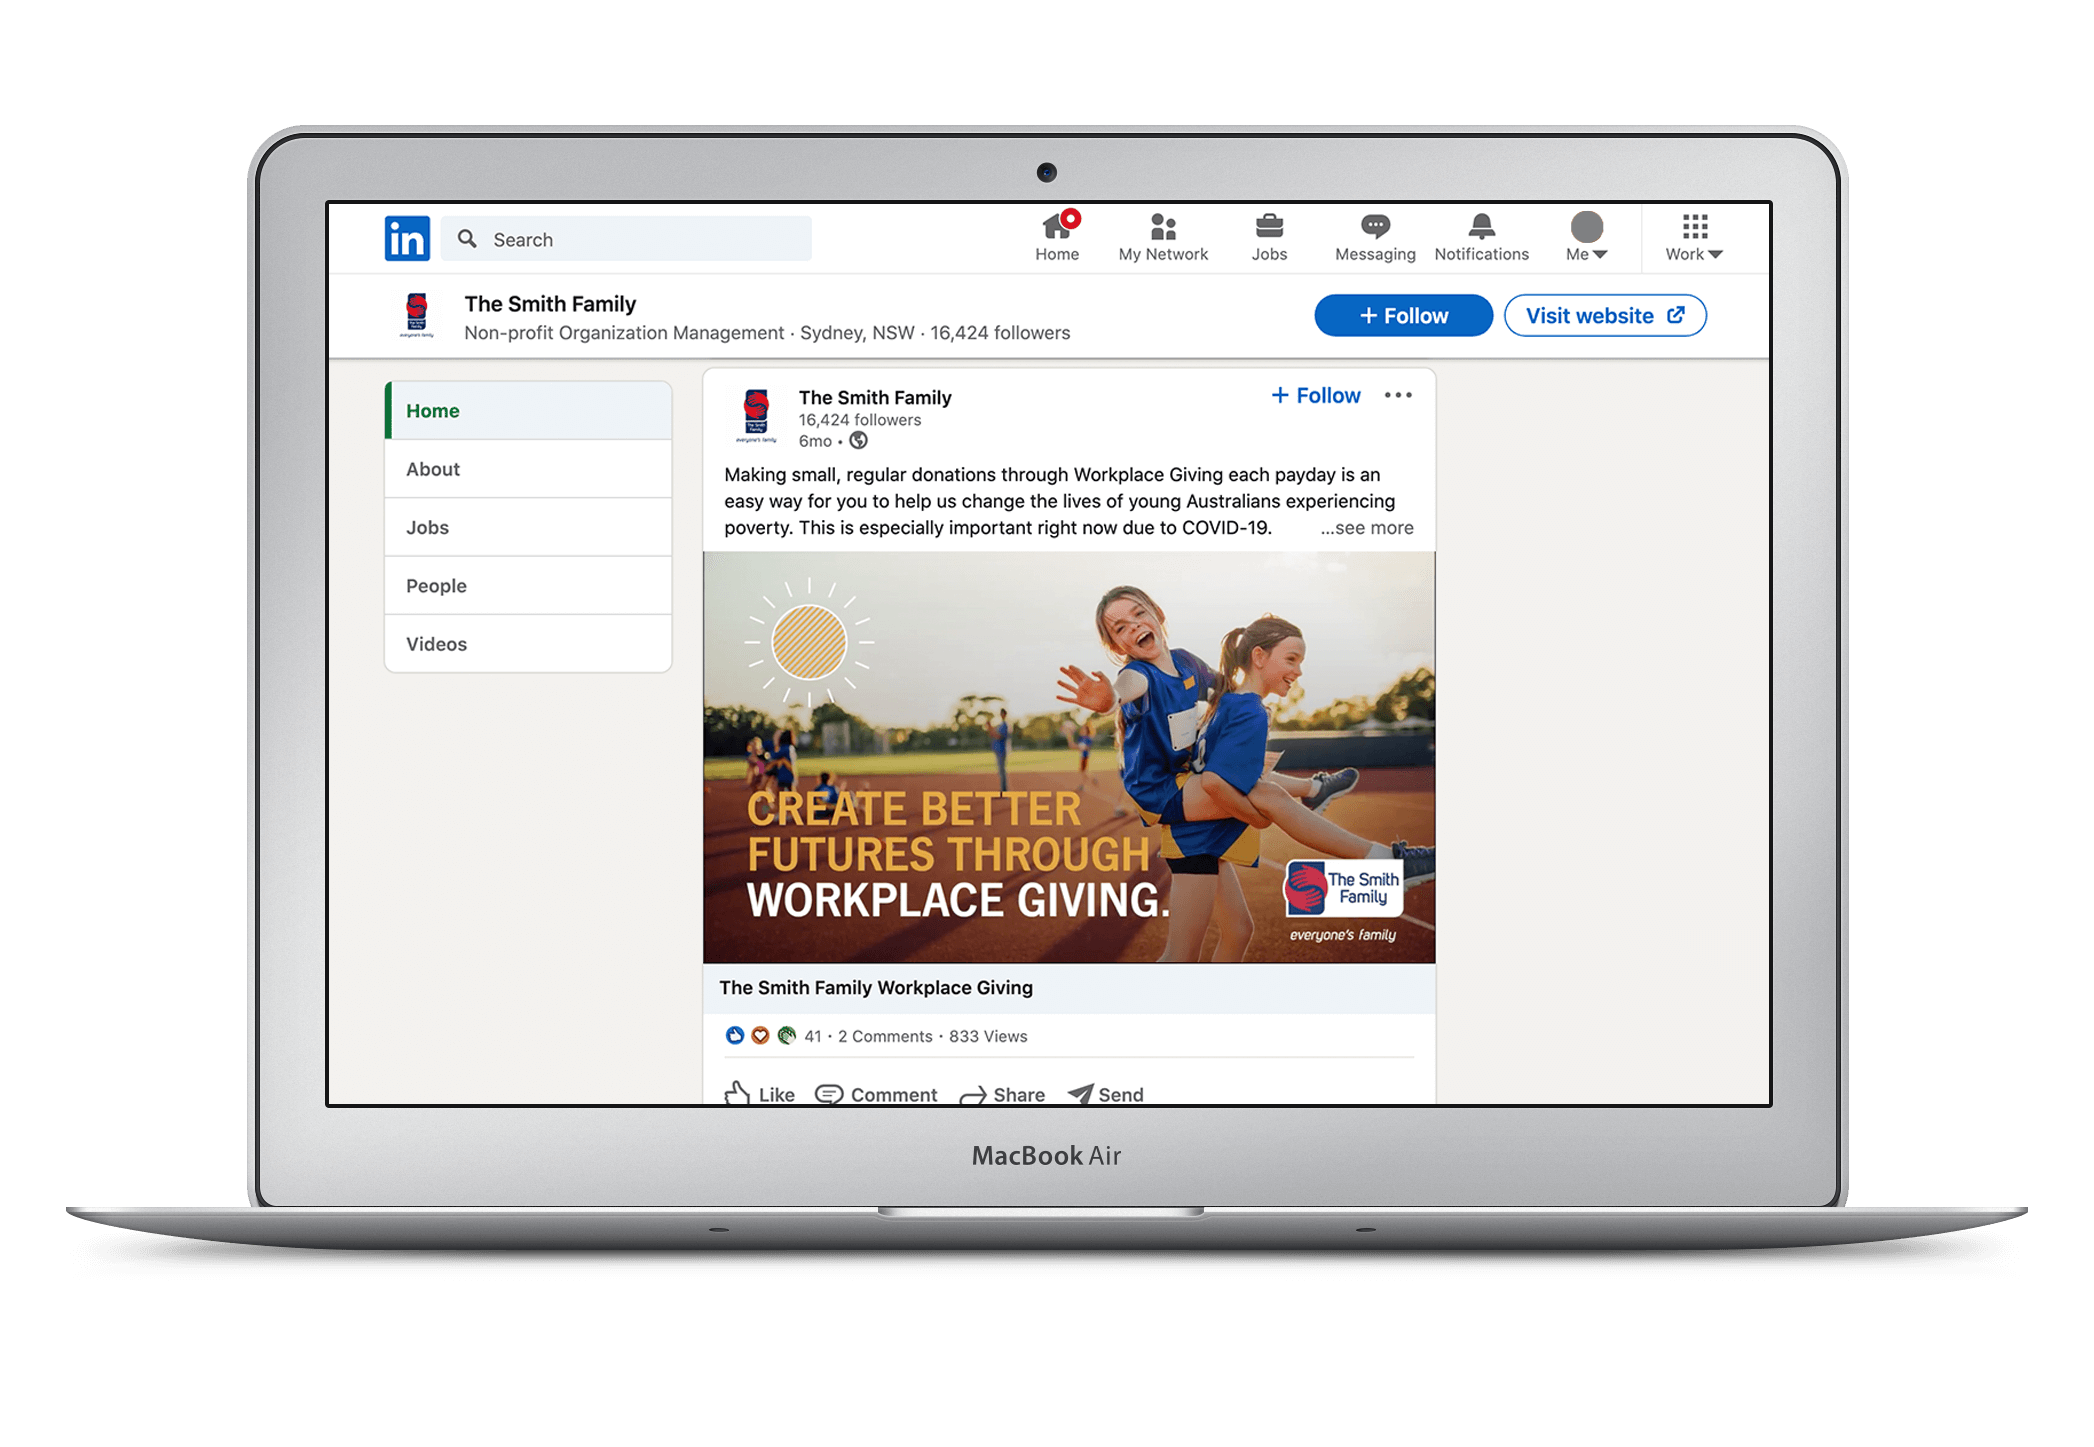This screenshot has width=2094, height=1447.
Task: Open the Workplace Giving post image
Action: [1069, 758]
